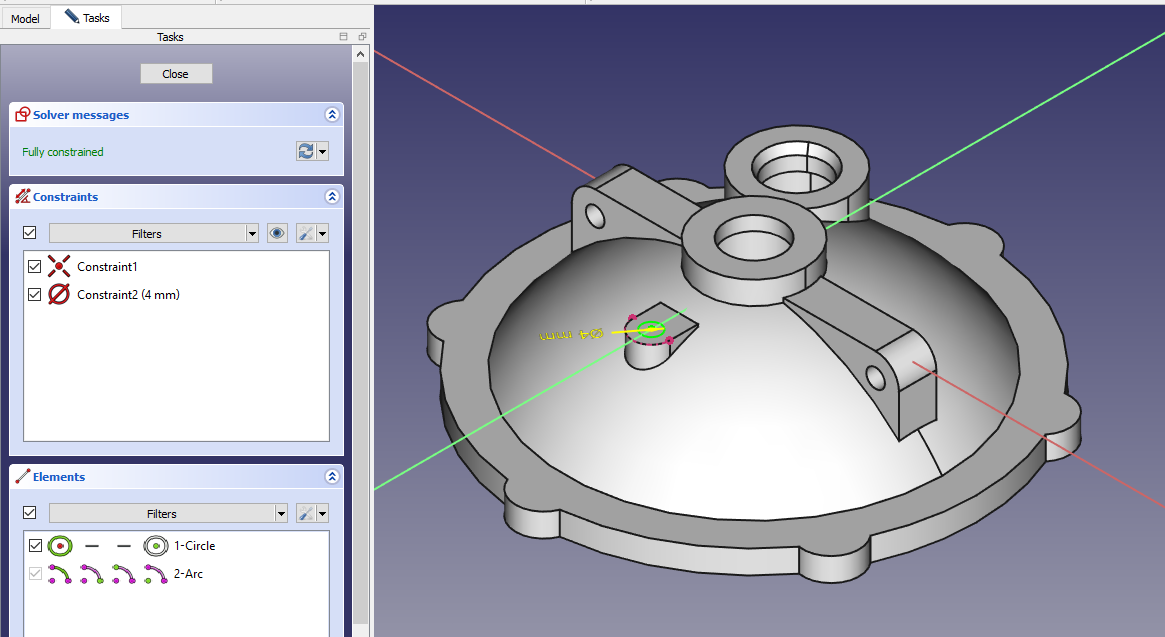Click the Elements settings wrench icon
The image size is (1165, 637).
[307, 513]
